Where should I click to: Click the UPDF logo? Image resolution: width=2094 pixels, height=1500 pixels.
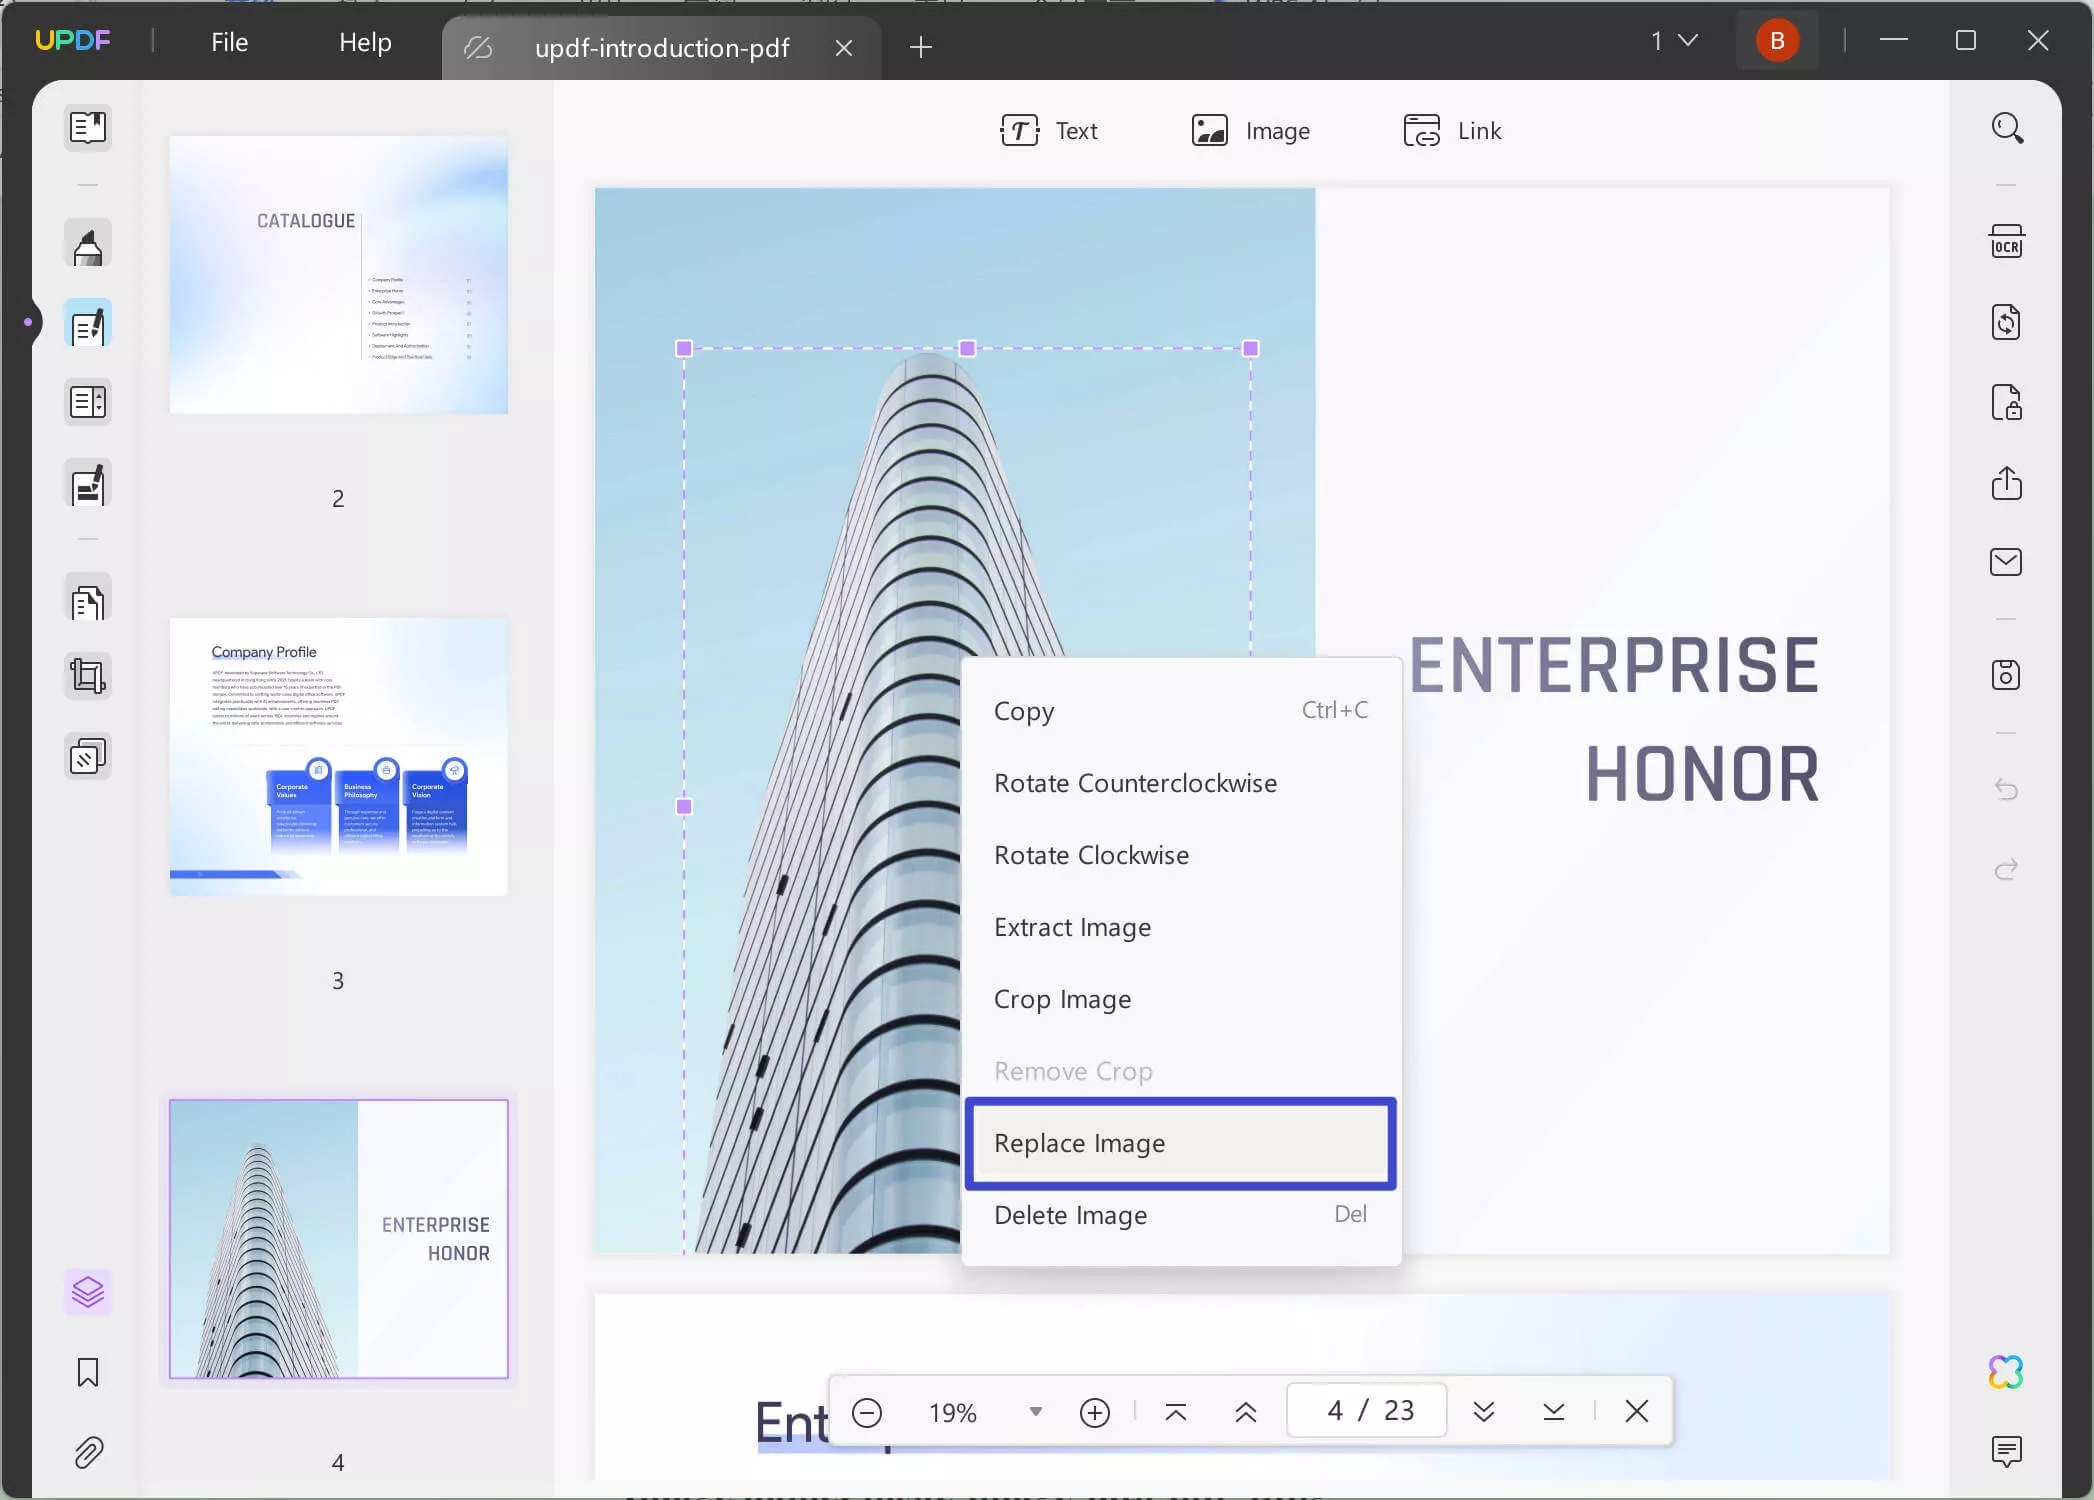72,41
